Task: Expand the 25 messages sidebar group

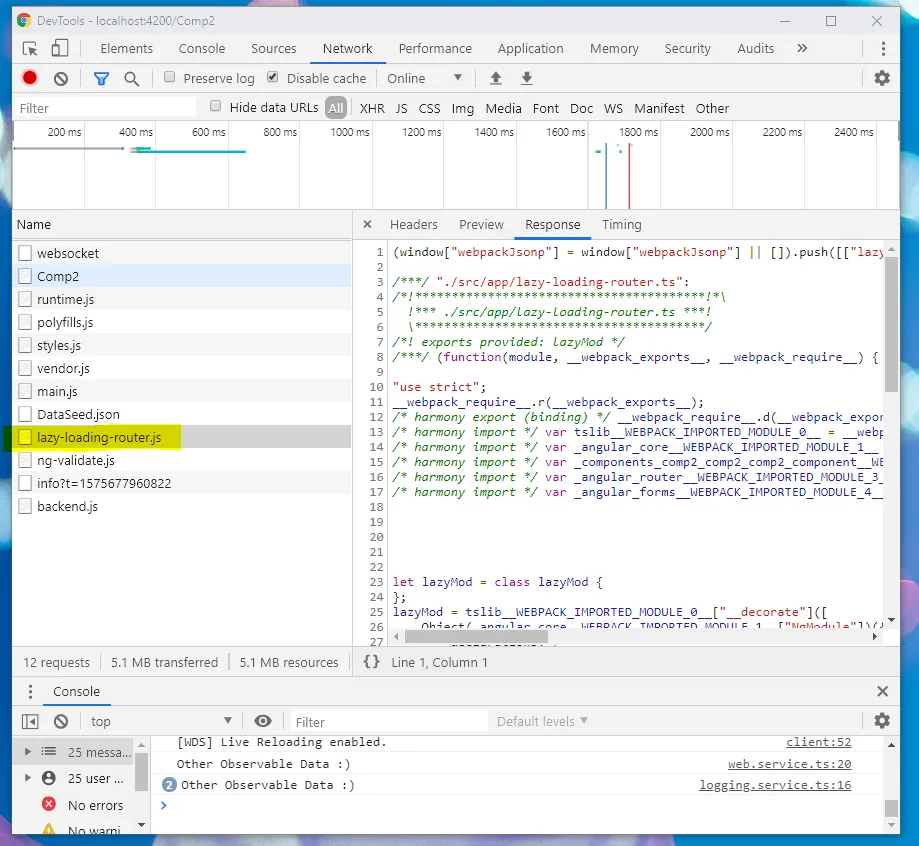Action: [x=27, y=752]
